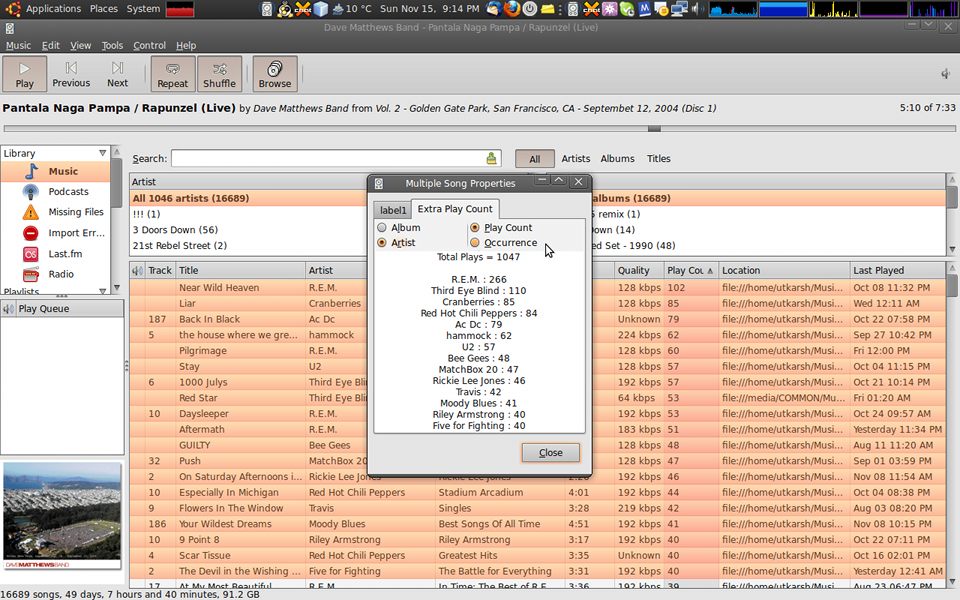Click the Dave Matthews Band album cover thumbnail
This screenshot has height=600, width=960.
pyautogui.click(x=62, y=516)
